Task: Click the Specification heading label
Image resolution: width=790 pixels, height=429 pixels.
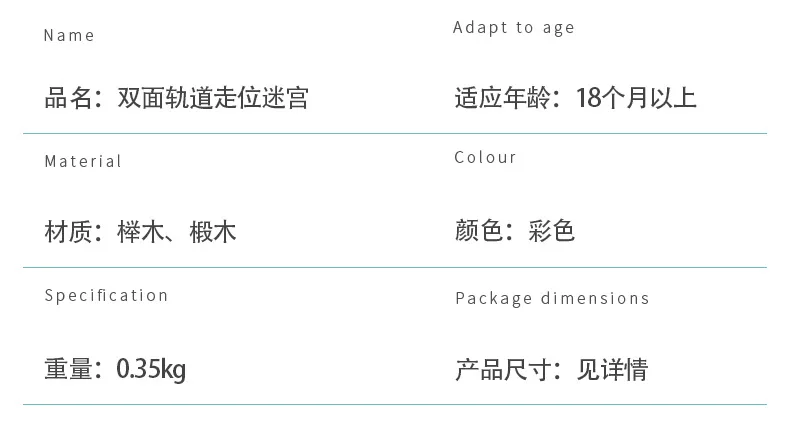Action: (x=106, y=295)
